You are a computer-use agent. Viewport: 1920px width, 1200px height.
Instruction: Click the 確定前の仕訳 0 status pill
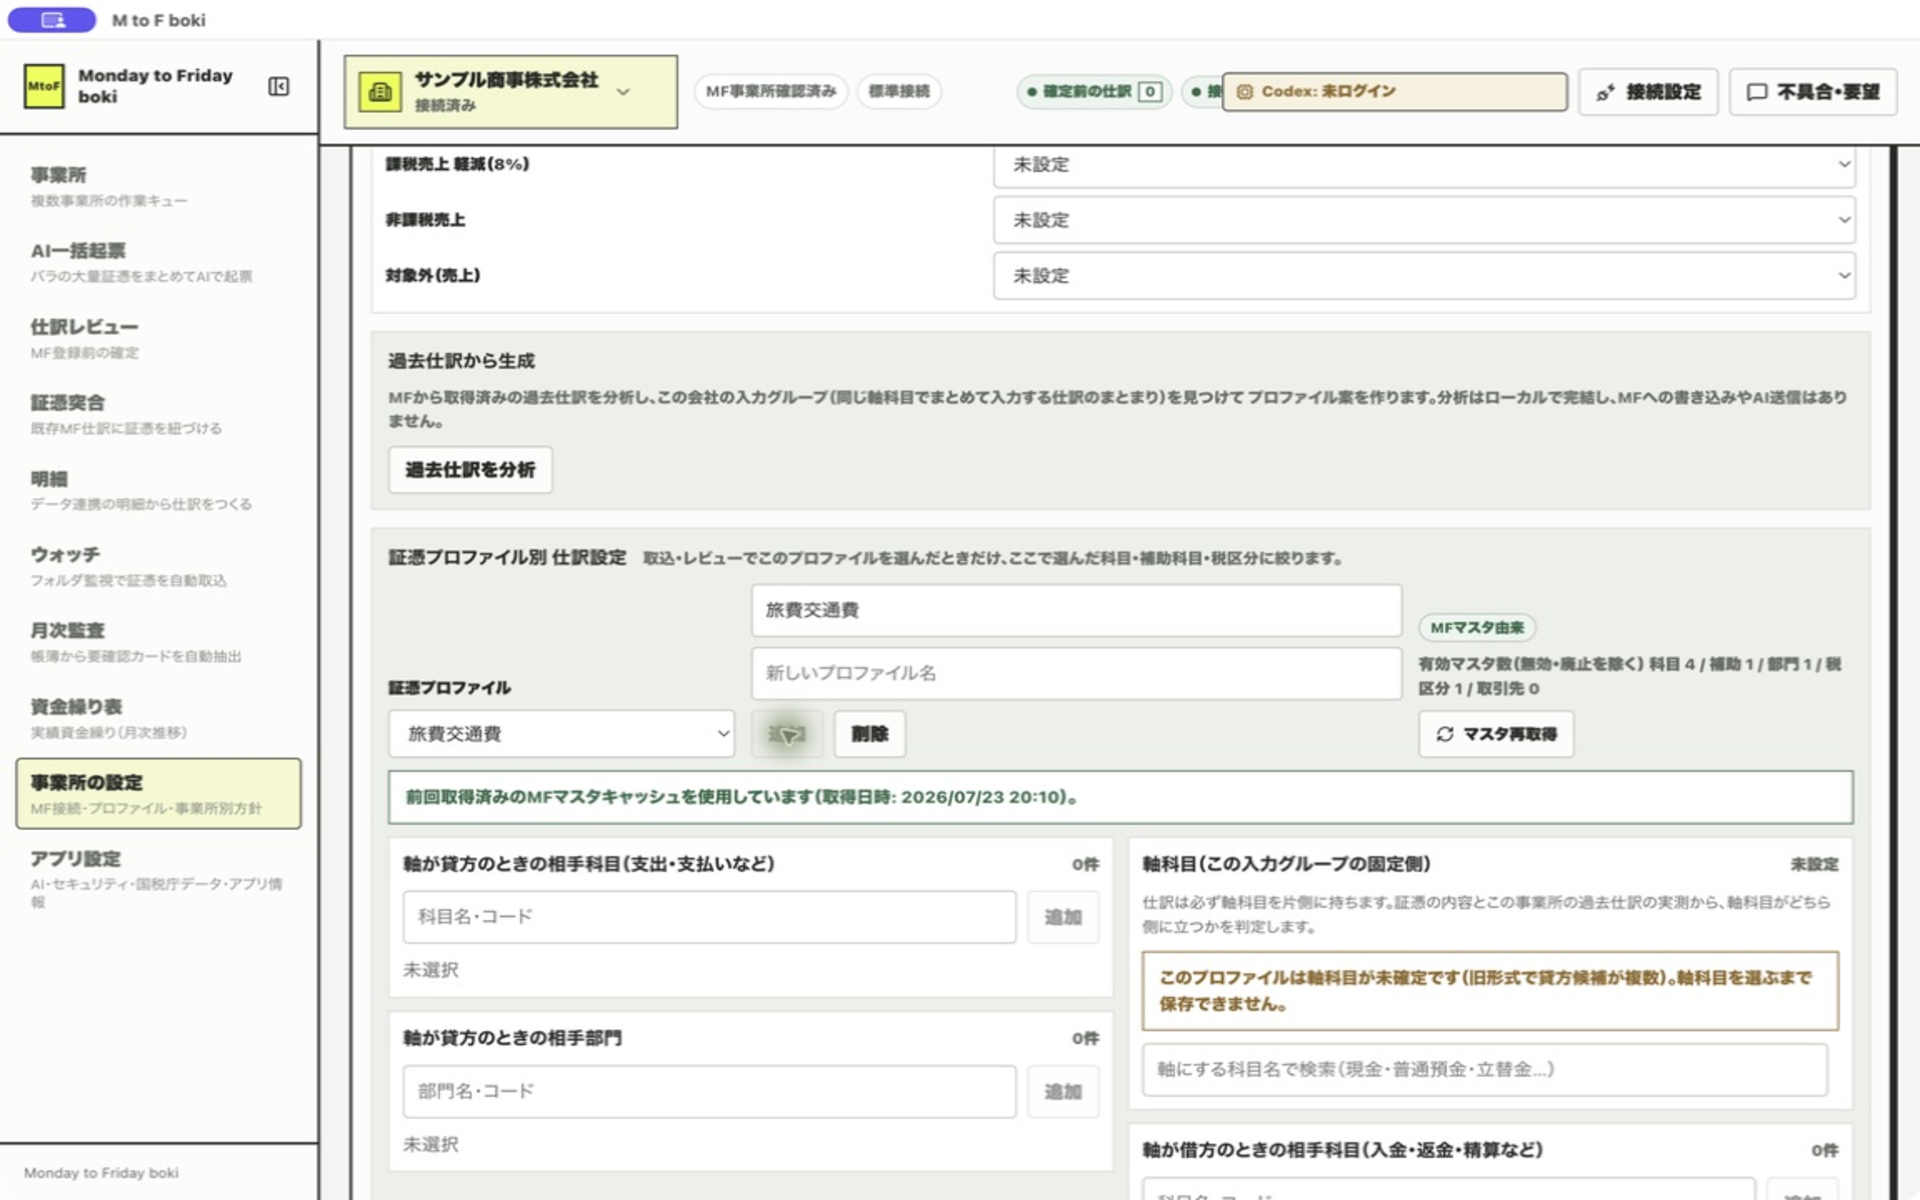coord(1095,92)
